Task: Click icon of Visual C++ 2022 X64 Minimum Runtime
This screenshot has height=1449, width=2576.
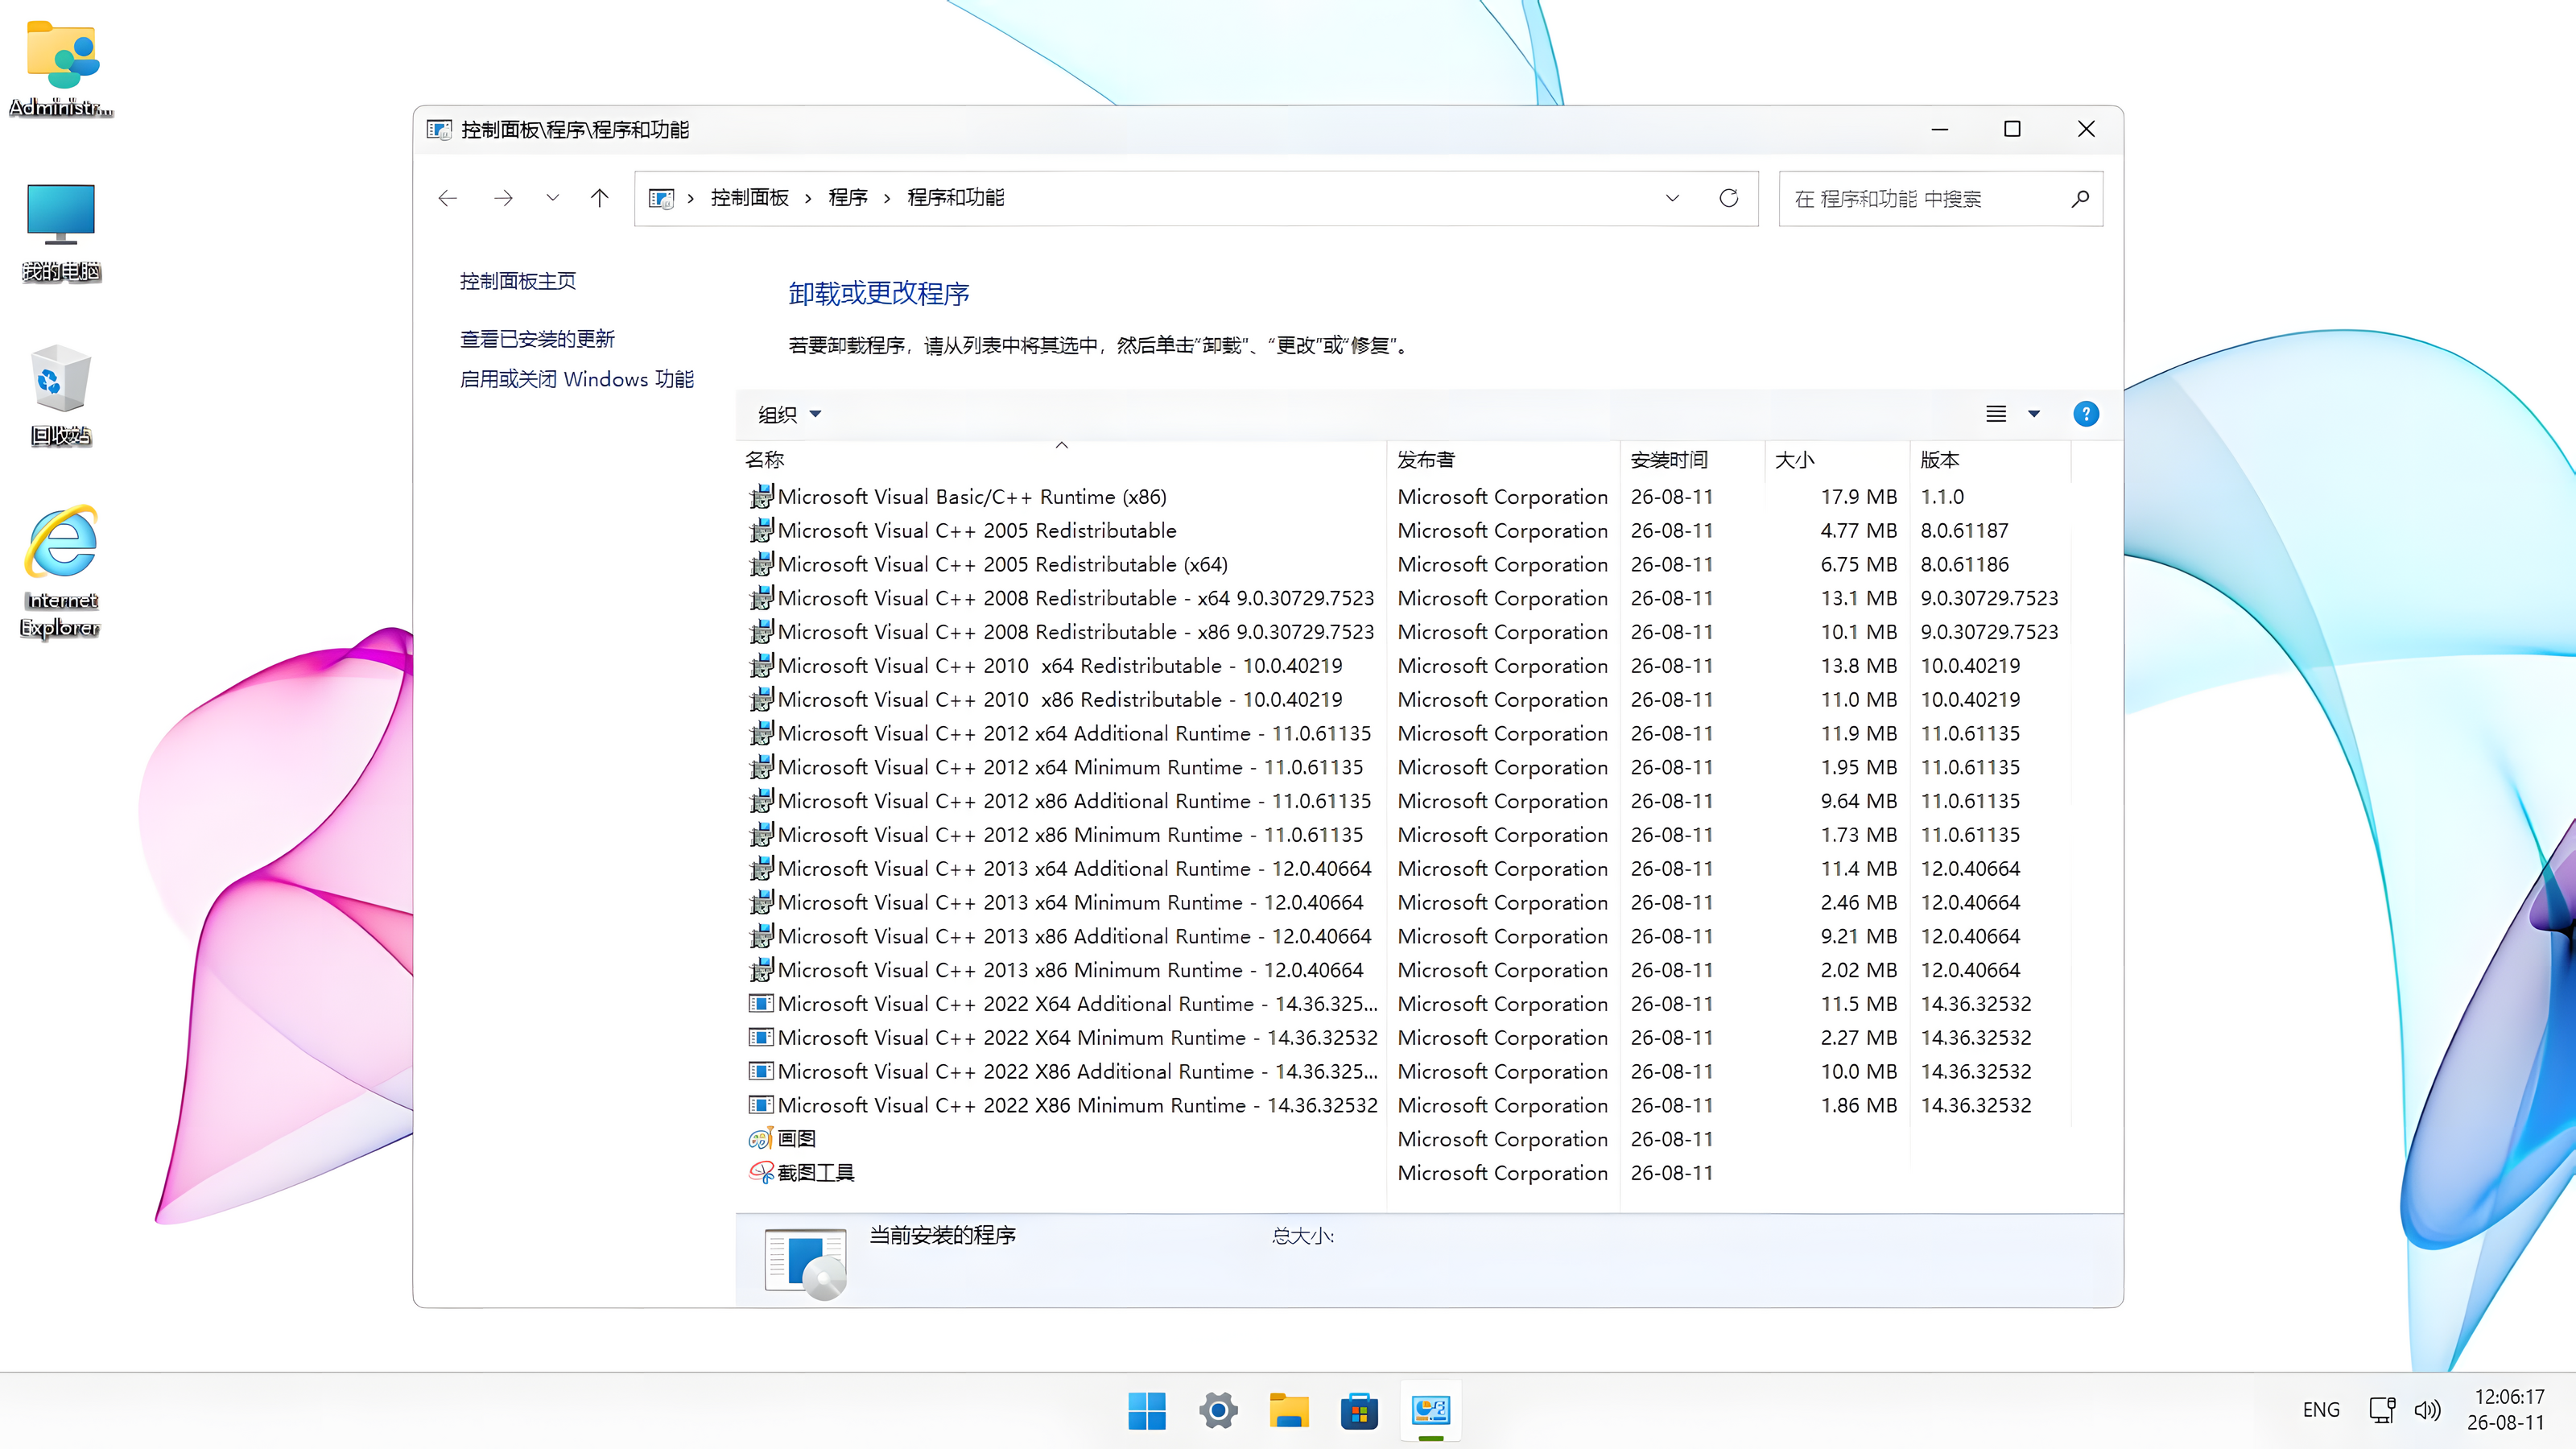Action: pyautogui.click(x=761, y=1038)
